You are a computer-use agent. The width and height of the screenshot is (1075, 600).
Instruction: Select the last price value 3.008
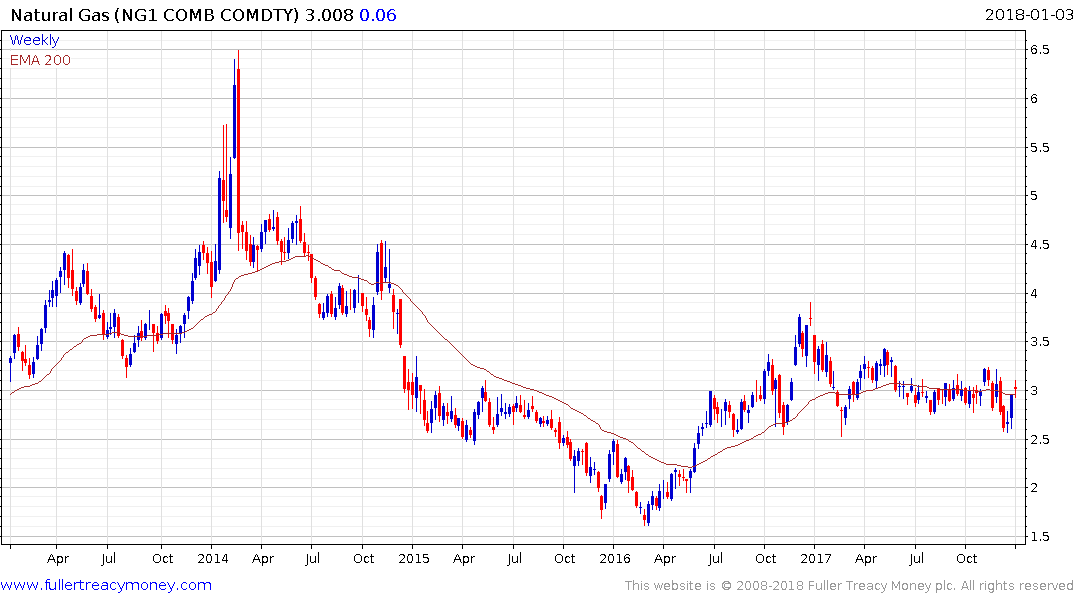329,15
